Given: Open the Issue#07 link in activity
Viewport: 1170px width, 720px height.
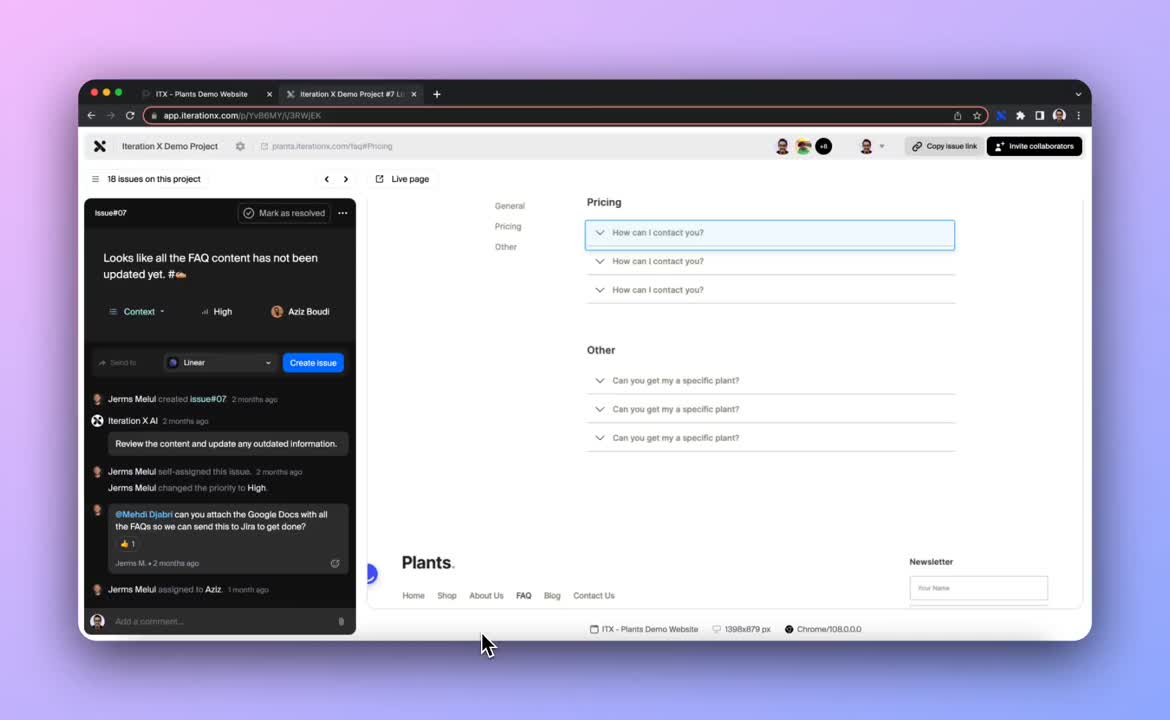Looking at the screenshot, I should tap(208, 399).
